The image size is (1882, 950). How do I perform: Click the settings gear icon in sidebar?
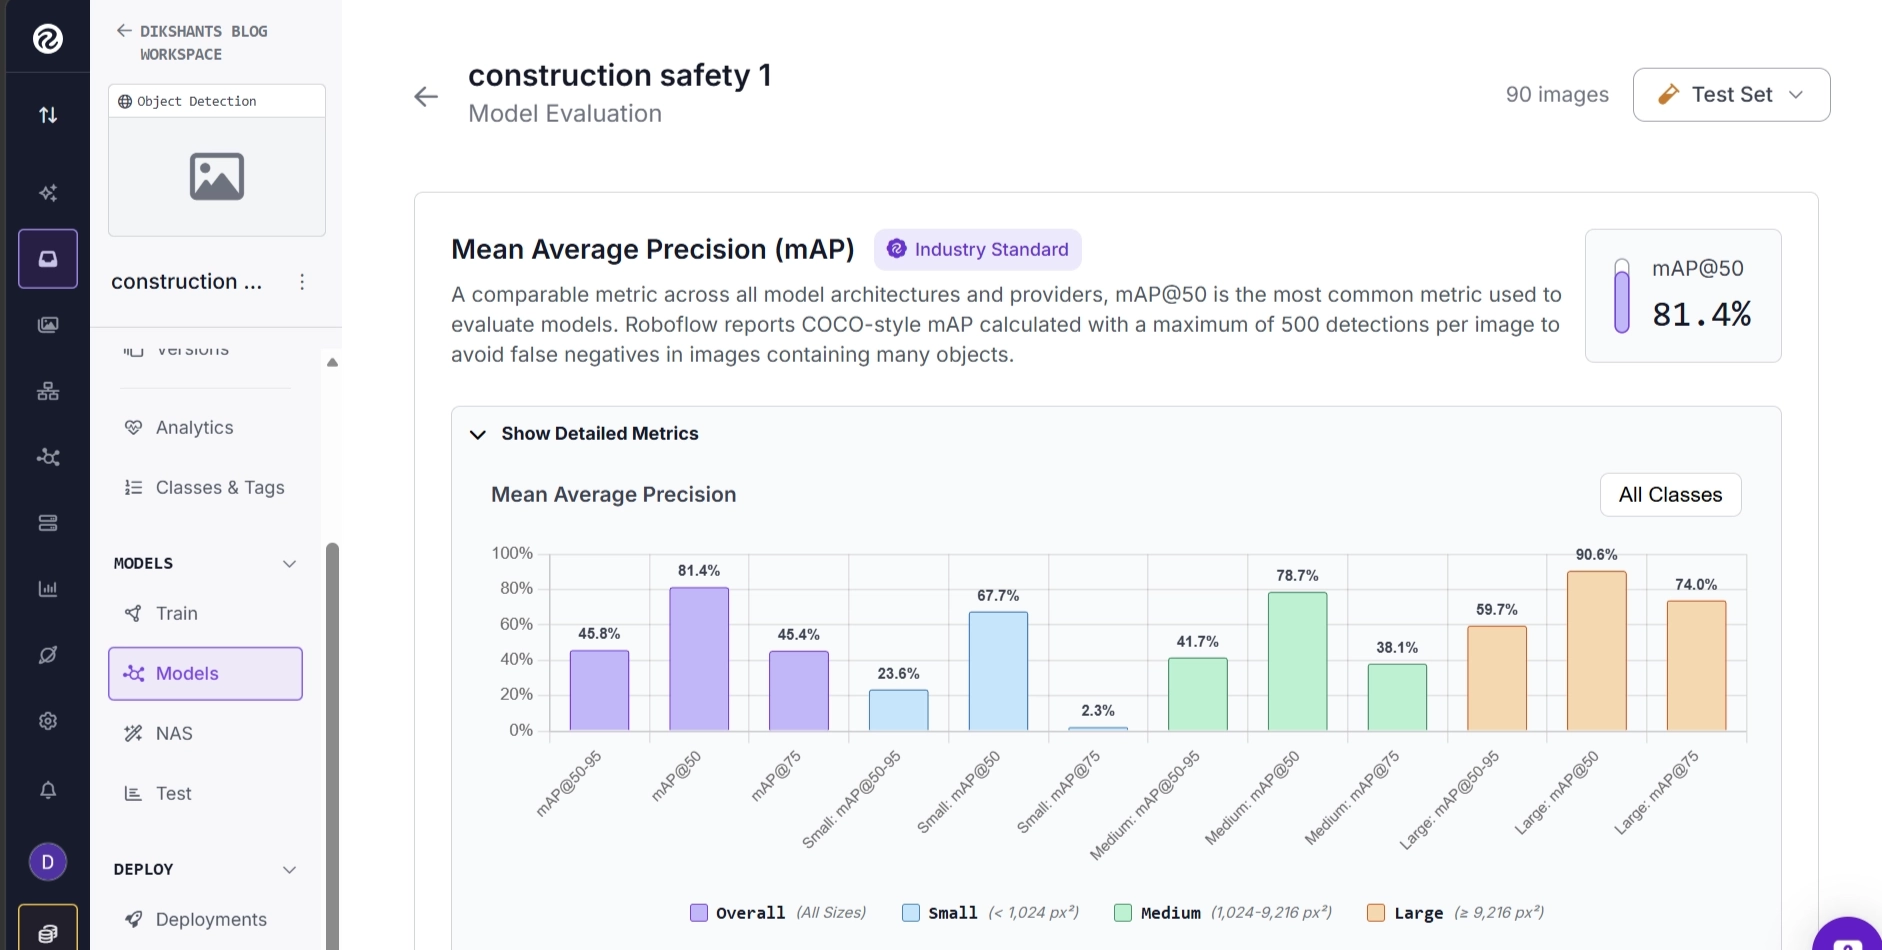coord(48,721)
